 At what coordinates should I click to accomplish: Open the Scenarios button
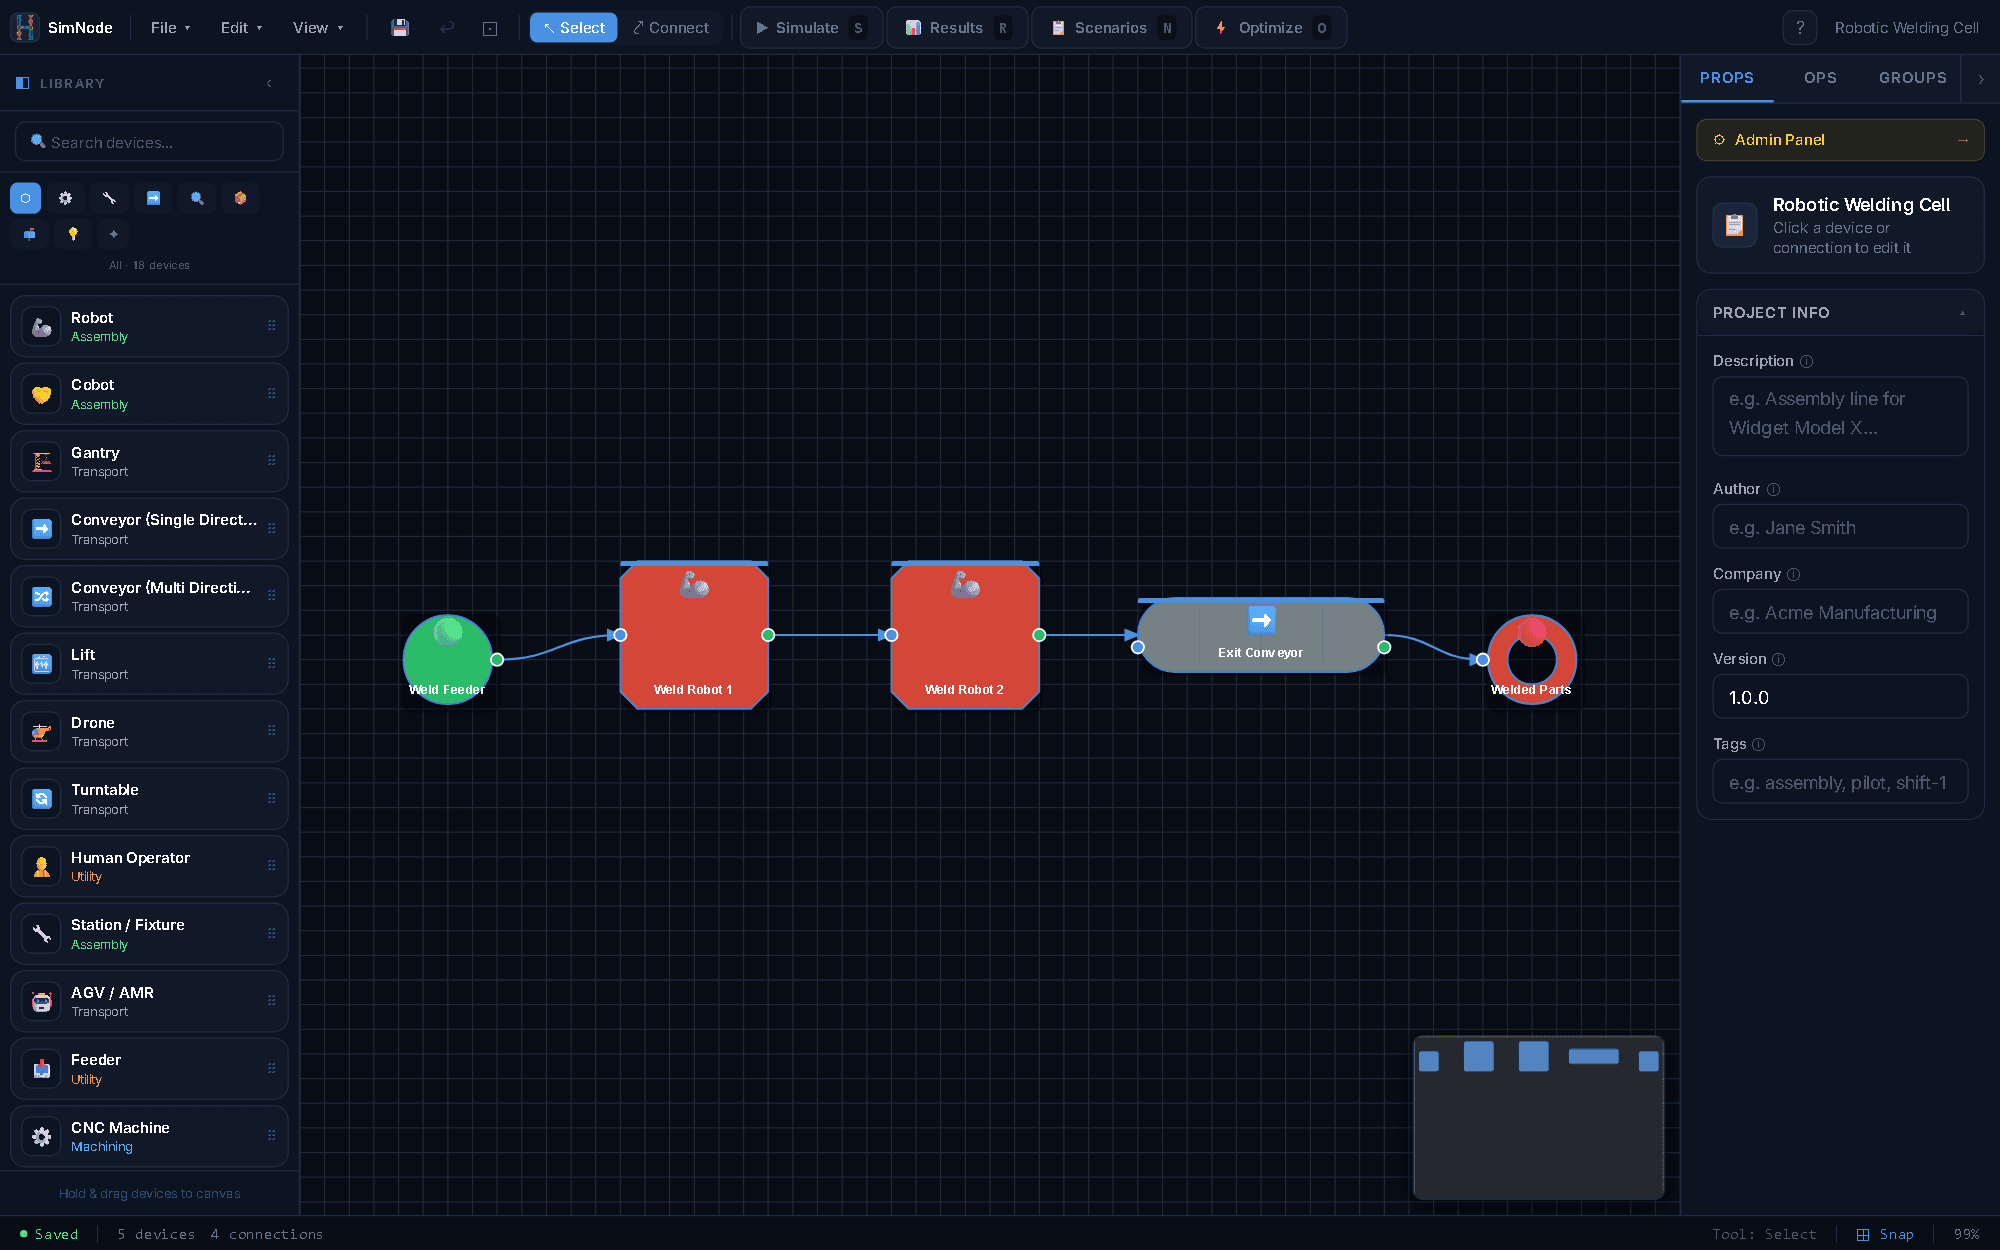click(1112, 28)
